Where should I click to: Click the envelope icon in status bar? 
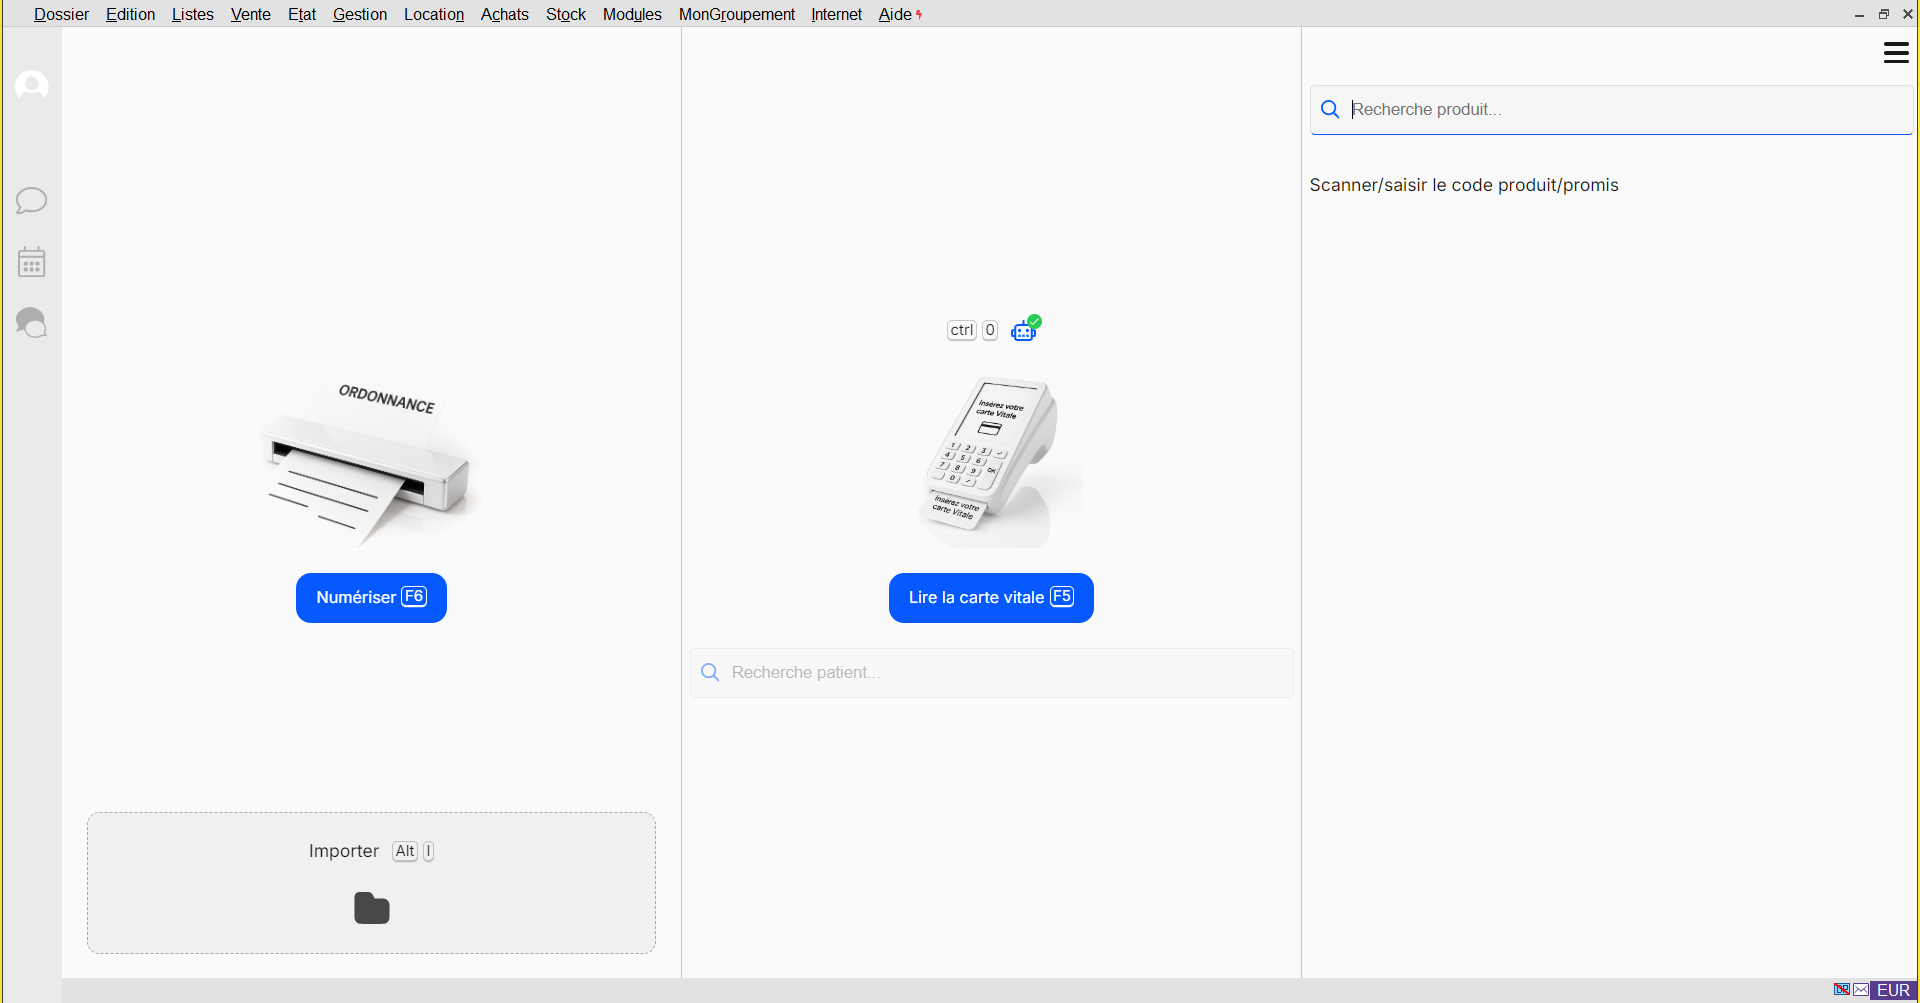click(x=1861, y=990)
